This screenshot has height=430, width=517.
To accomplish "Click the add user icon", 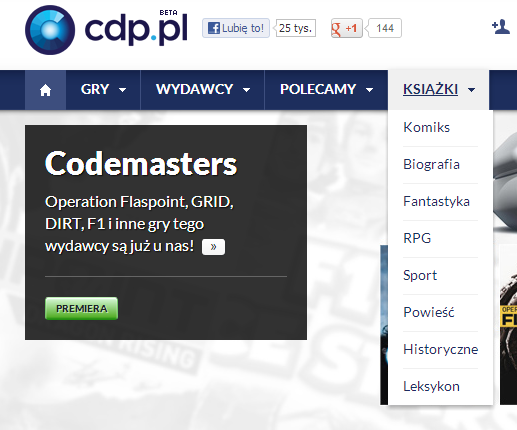I will (501, 27).
